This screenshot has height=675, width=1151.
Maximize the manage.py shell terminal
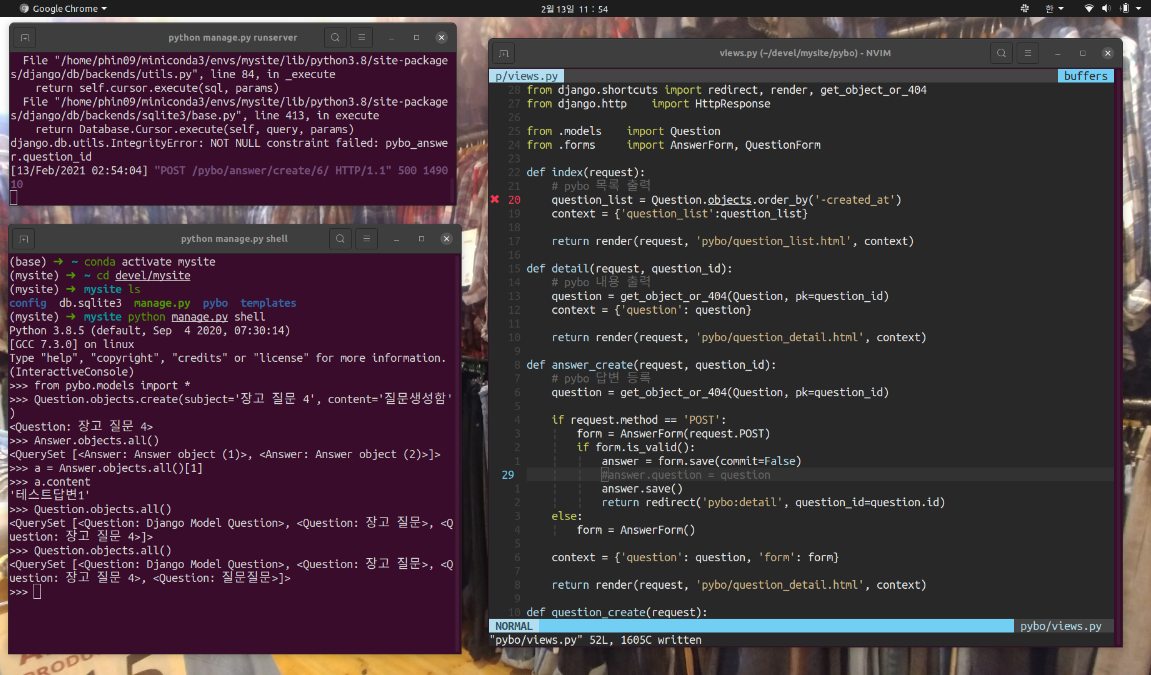[421, 238]
